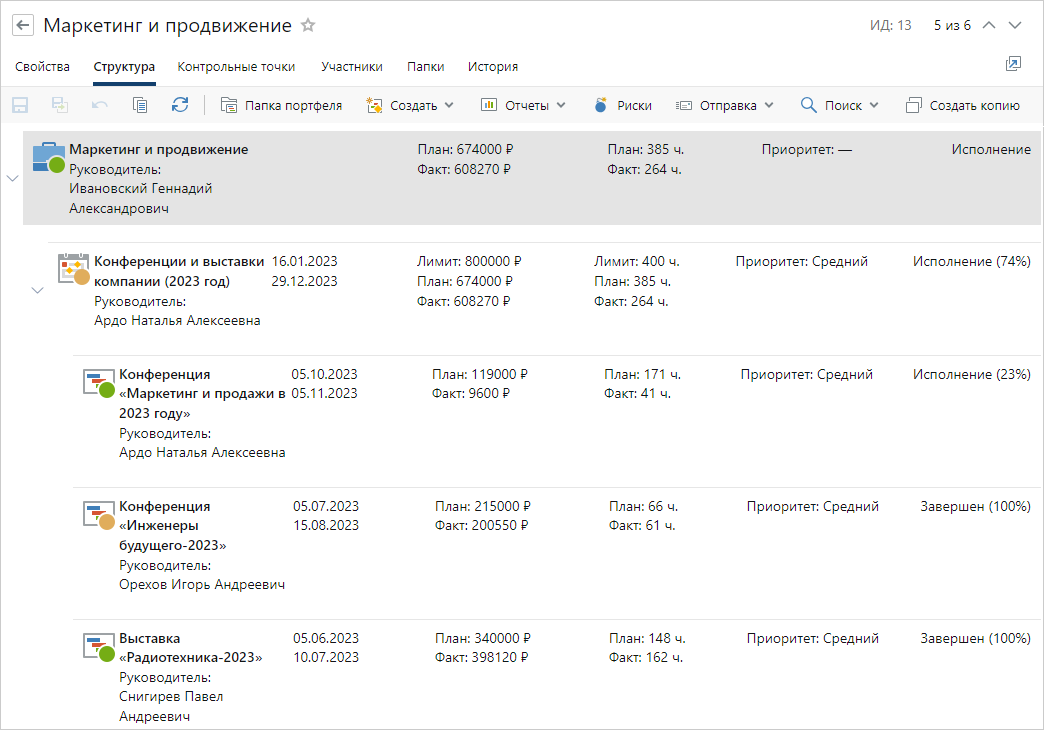The height and width of the screenshot is (730, 1044).
Task: Open the Риски section
Action: [622, 105]
